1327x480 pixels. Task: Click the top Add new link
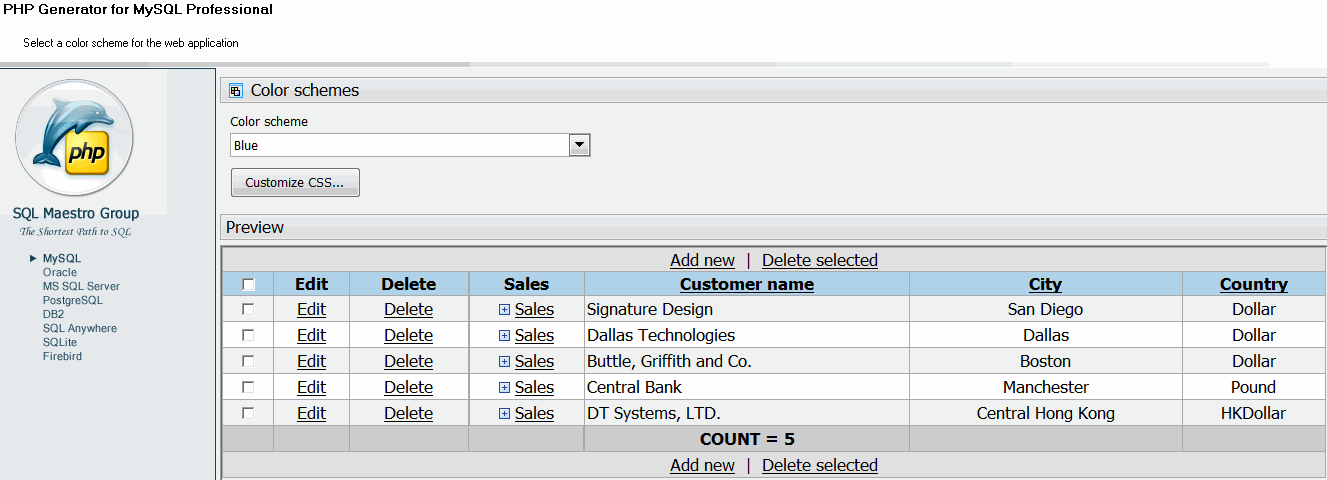click(702, 260)
